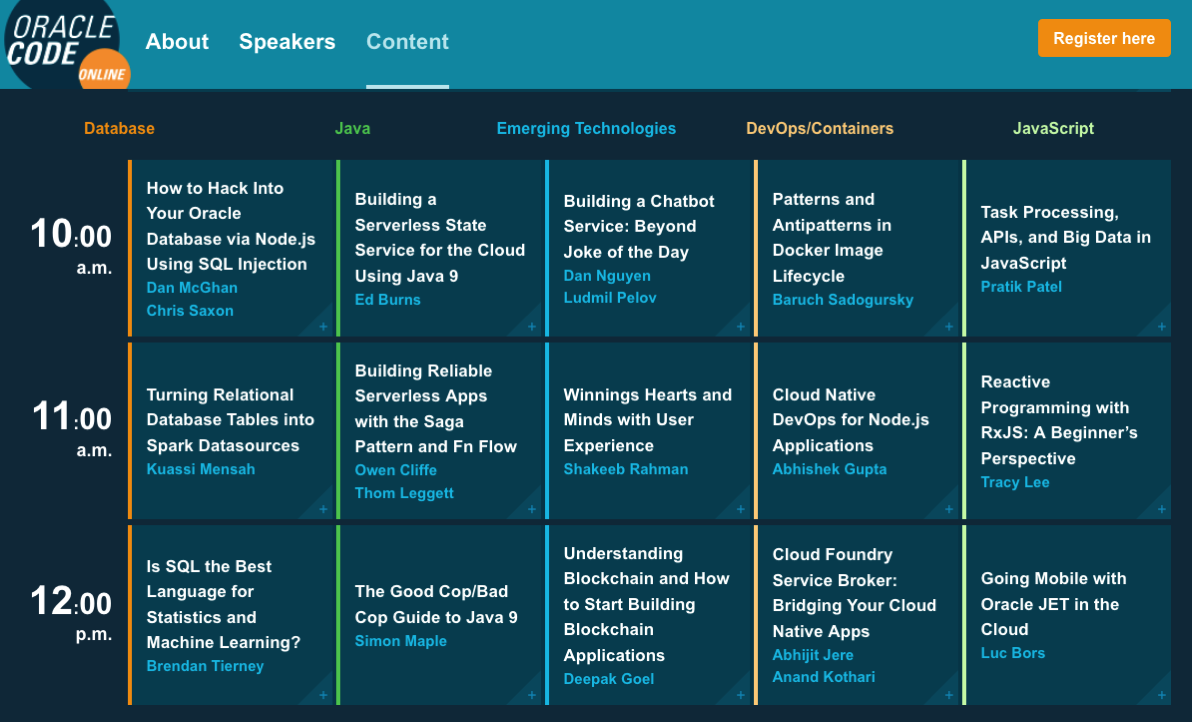This screenshot has height=722, width=1192.
Task: Open 'Understanding Blockchain' session title
Action: pos(646,604)
